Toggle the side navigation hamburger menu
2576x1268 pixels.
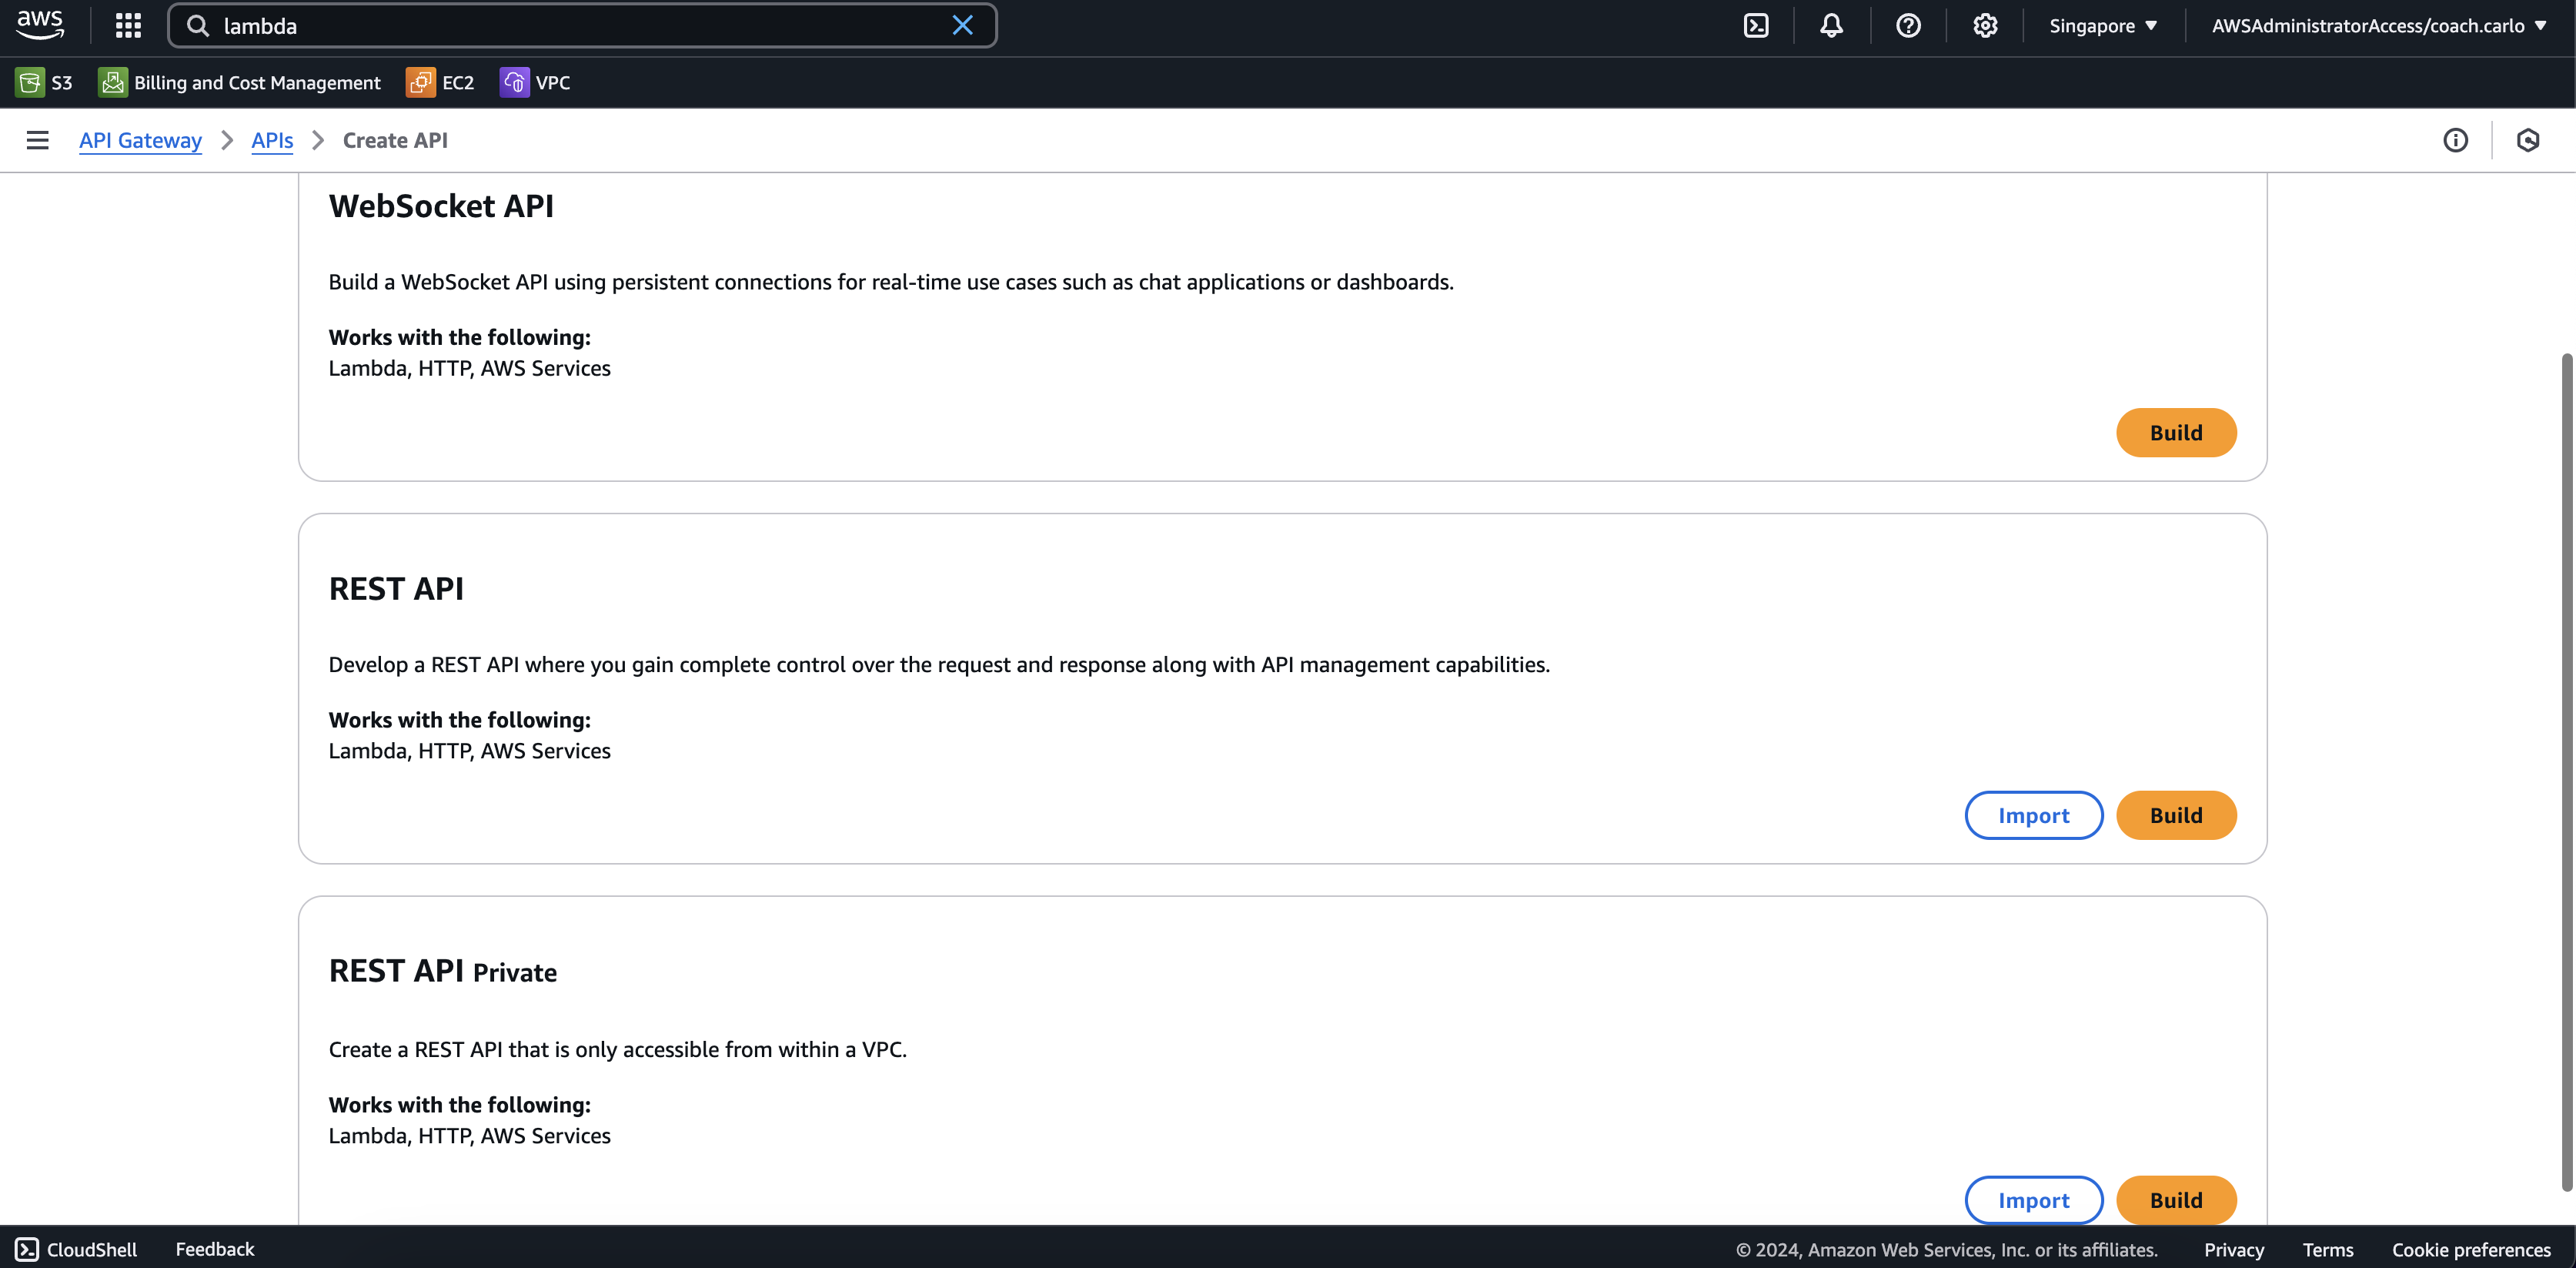tap(37, 140)
